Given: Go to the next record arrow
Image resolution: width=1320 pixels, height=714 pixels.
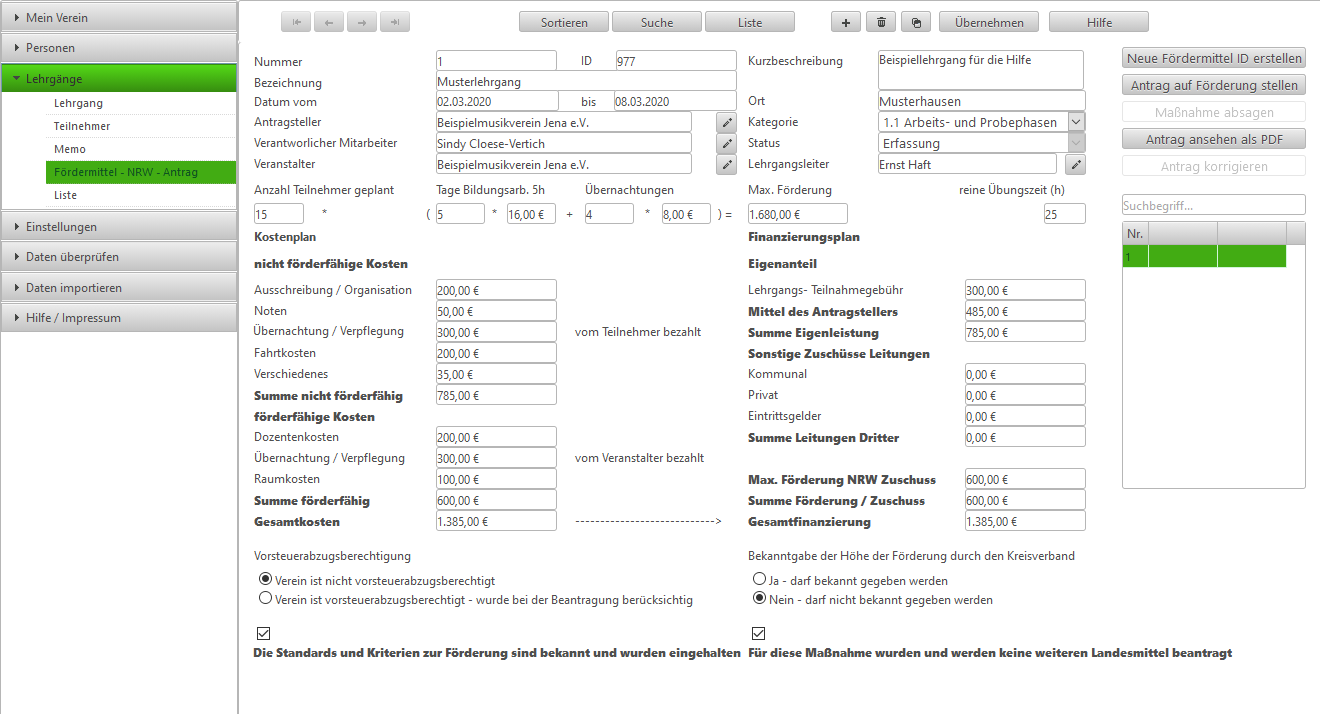Looking at the screenshot, I should tap(362, 22).
